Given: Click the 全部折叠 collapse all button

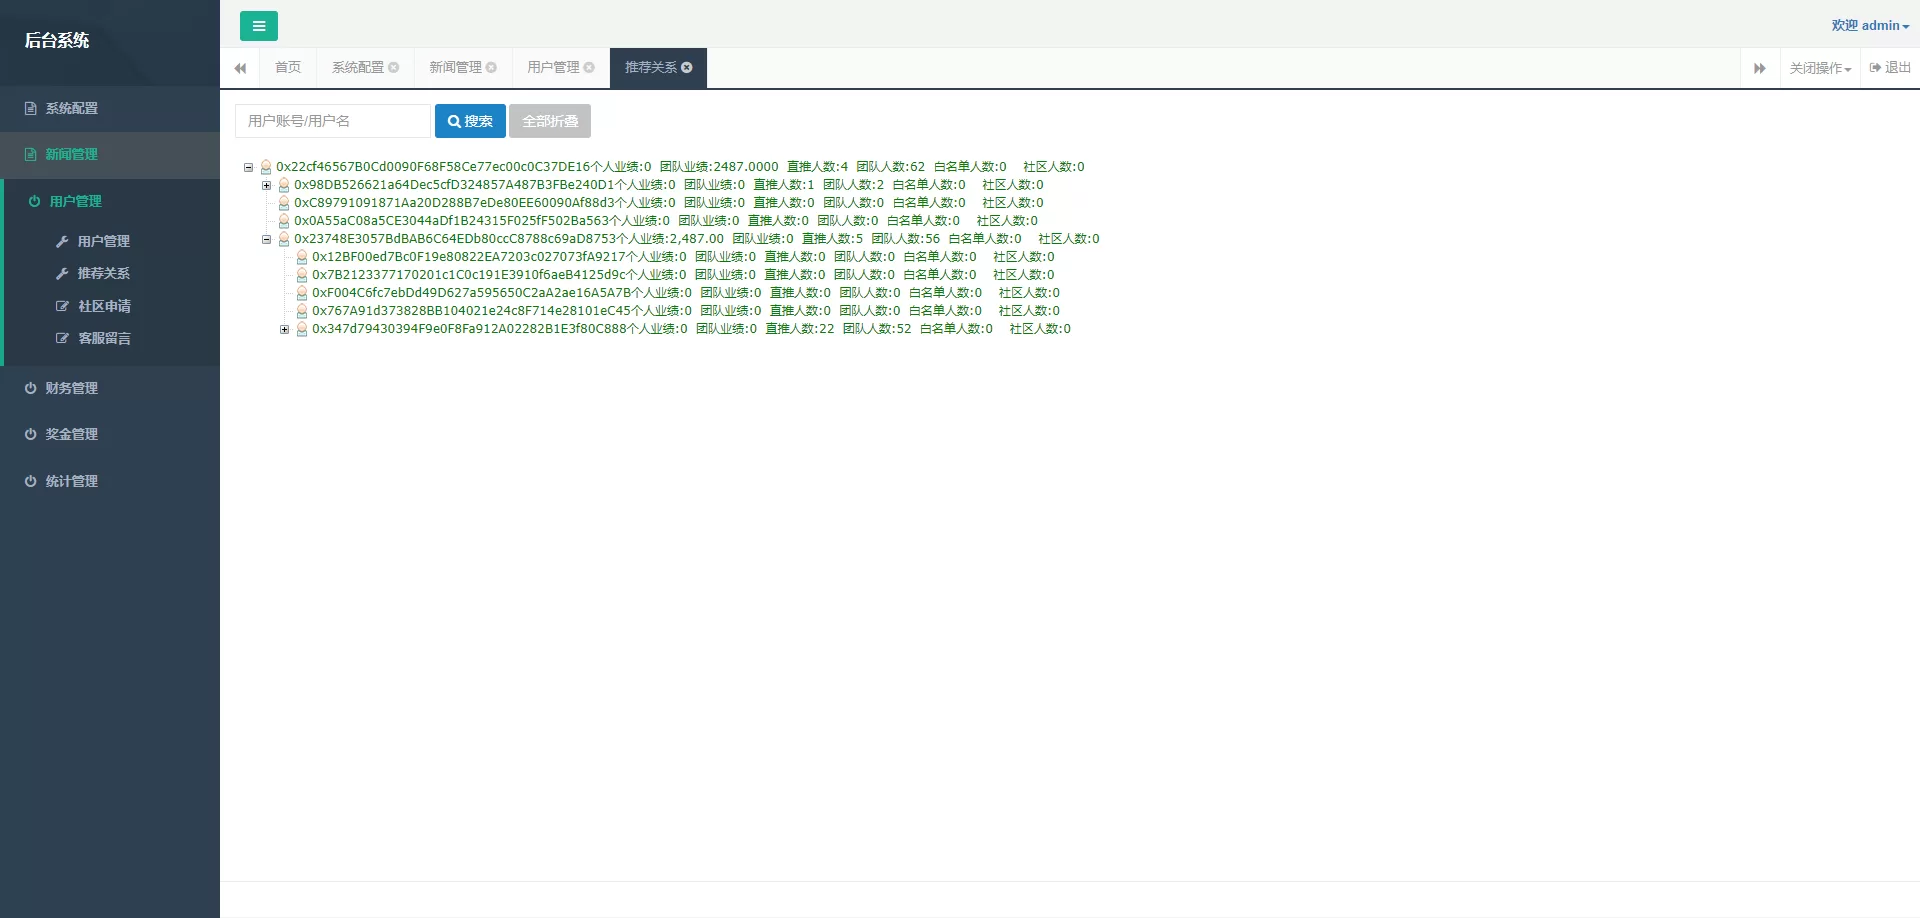Looking at the screenshot, I should (550, 121).
